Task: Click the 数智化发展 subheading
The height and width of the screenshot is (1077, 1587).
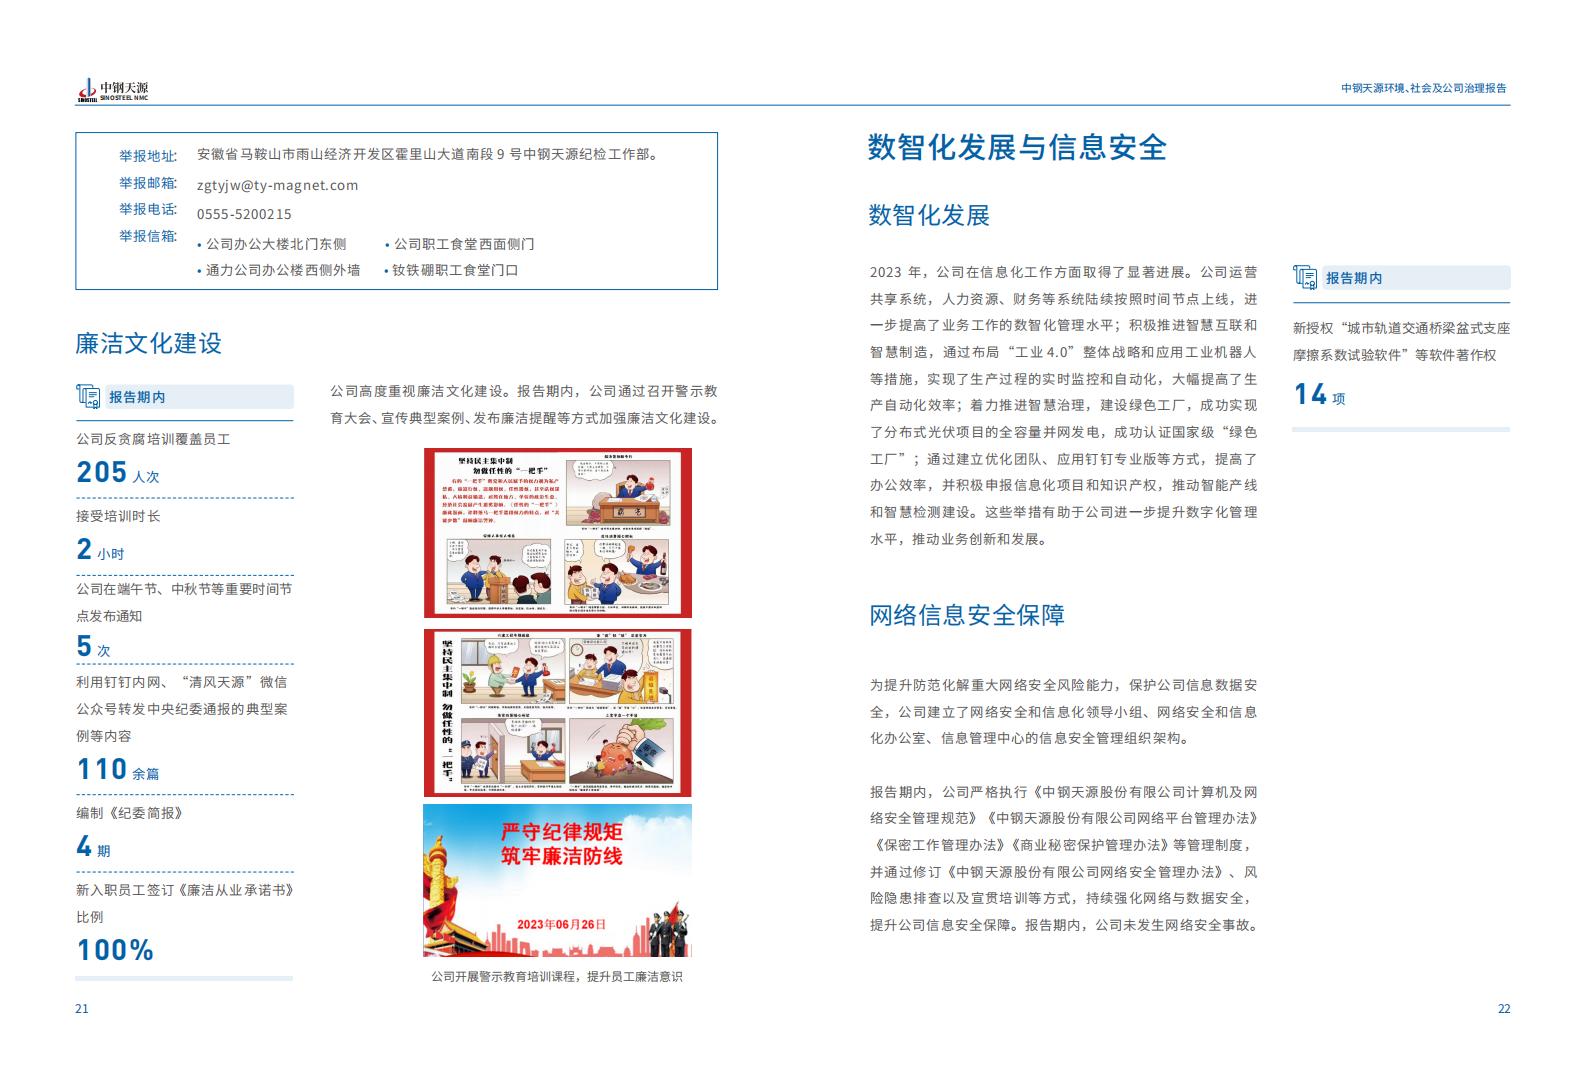Action: tap(929, 215)
